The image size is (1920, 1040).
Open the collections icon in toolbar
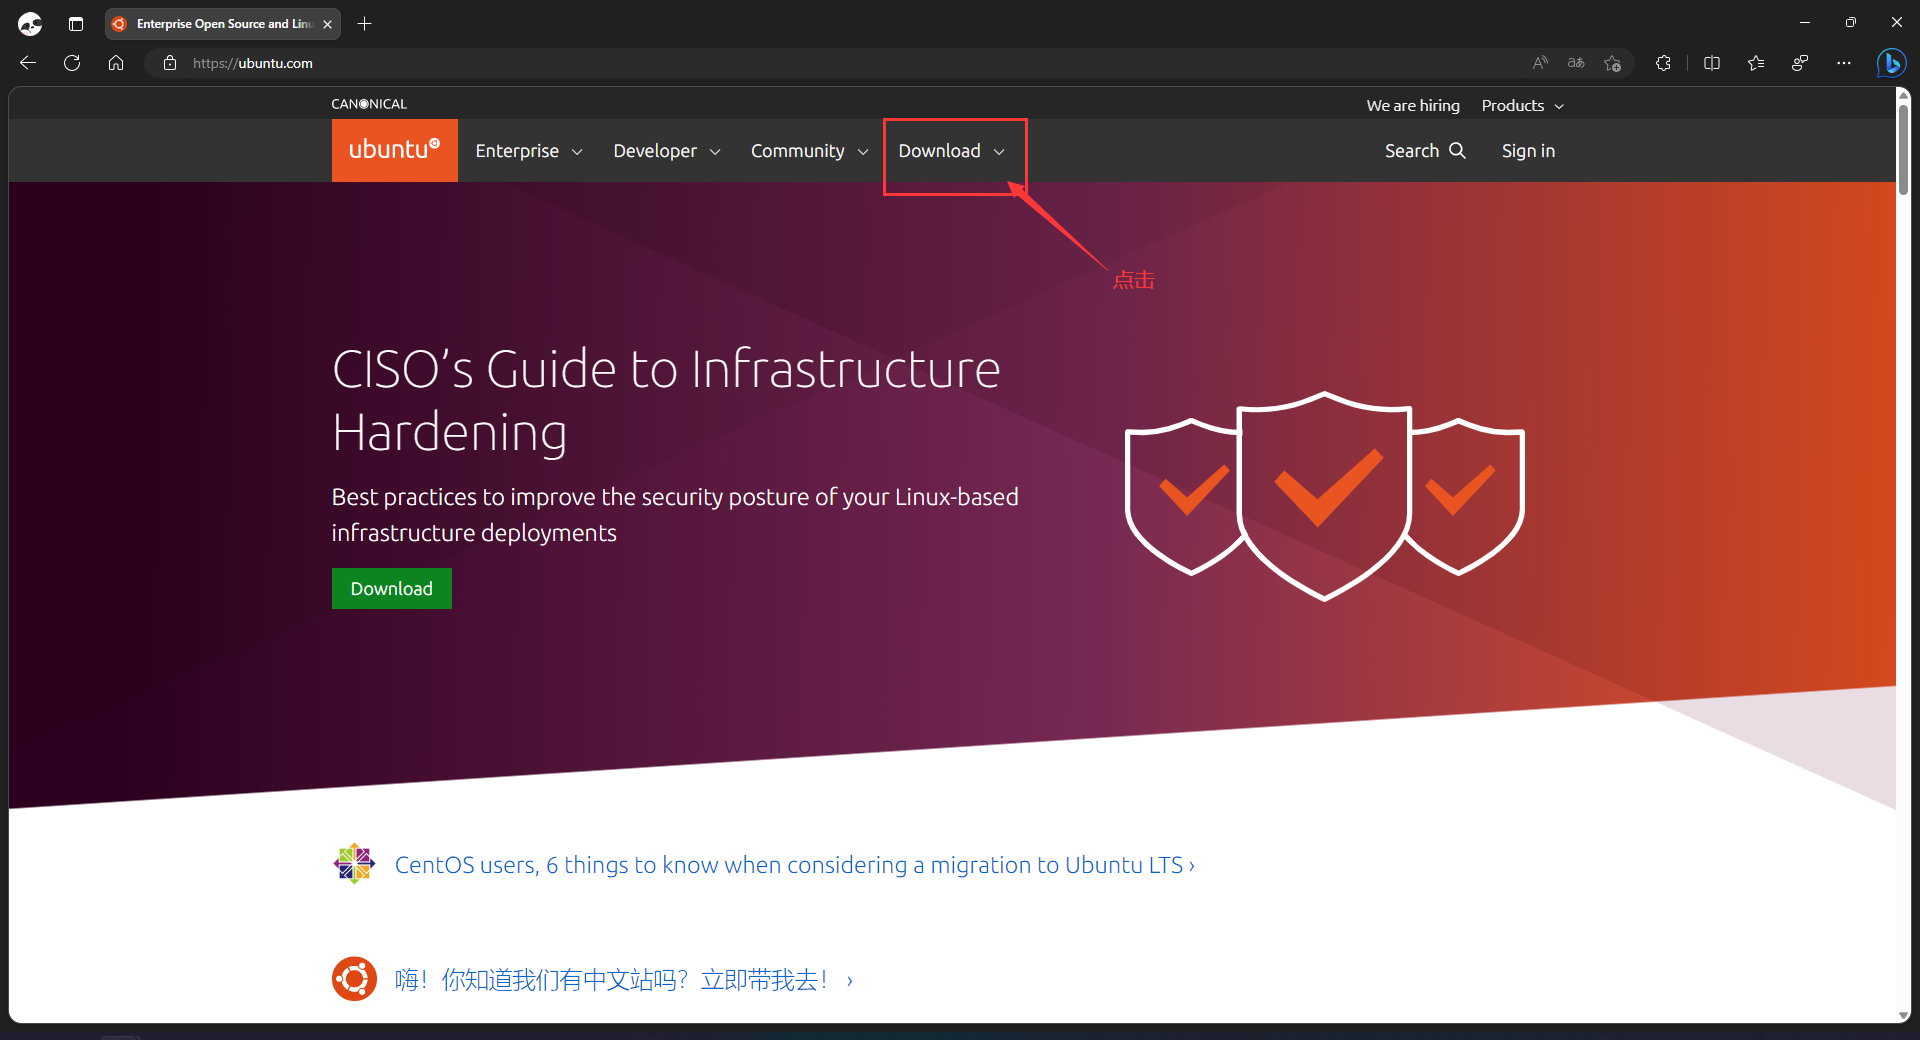1800,63
